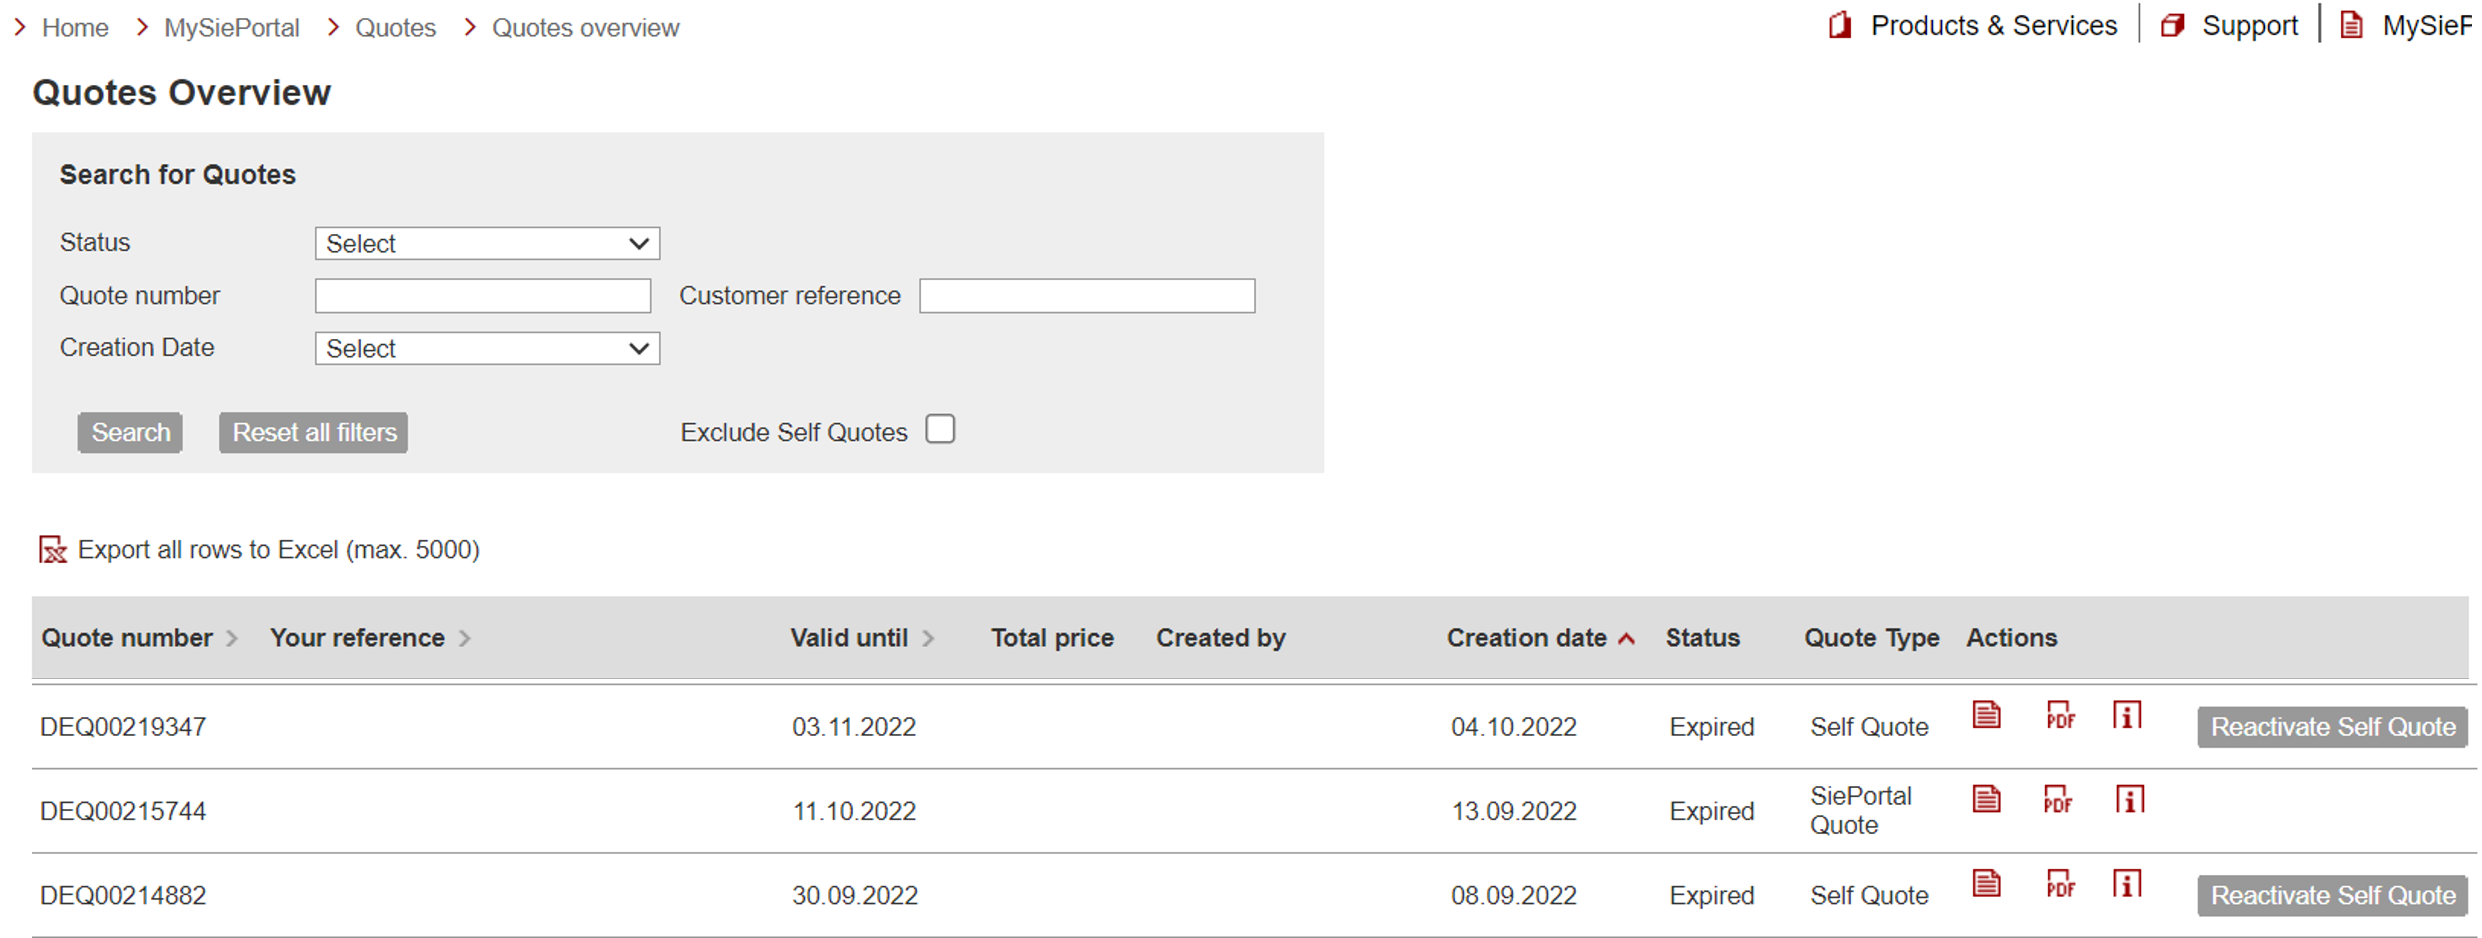Show info for quote DEQ00215744
This screenshot has height=938, width=2482.
click(2129, 800)
